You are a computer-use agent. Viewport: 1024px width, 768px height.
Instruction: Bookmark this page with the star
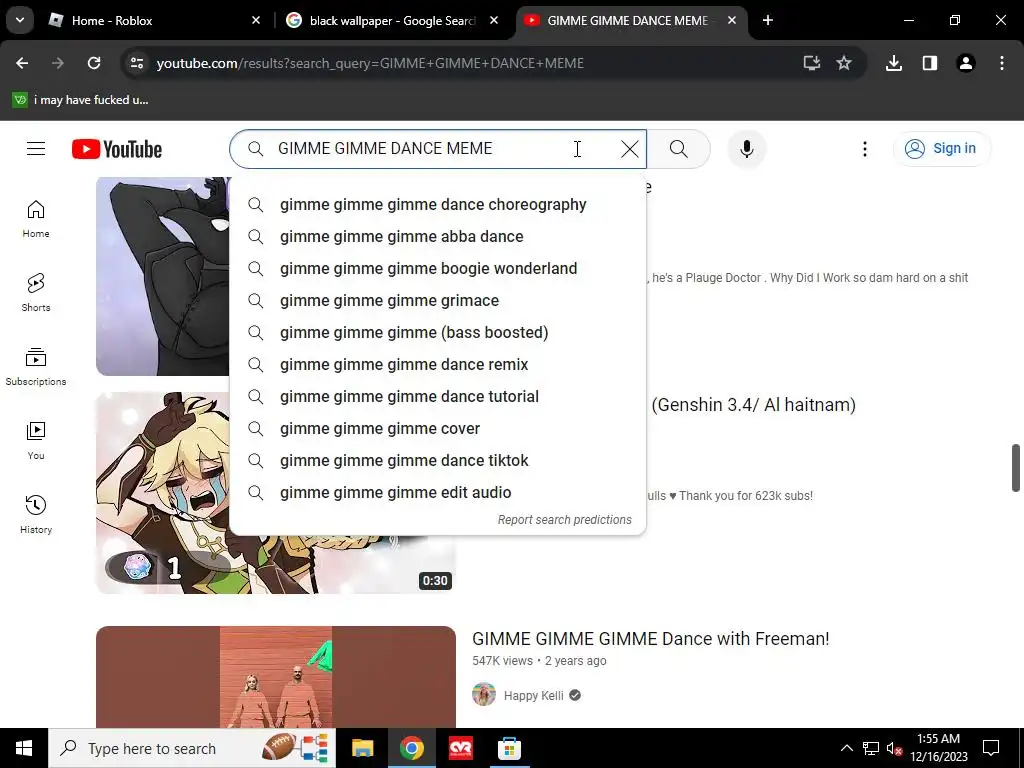point(844,63)
